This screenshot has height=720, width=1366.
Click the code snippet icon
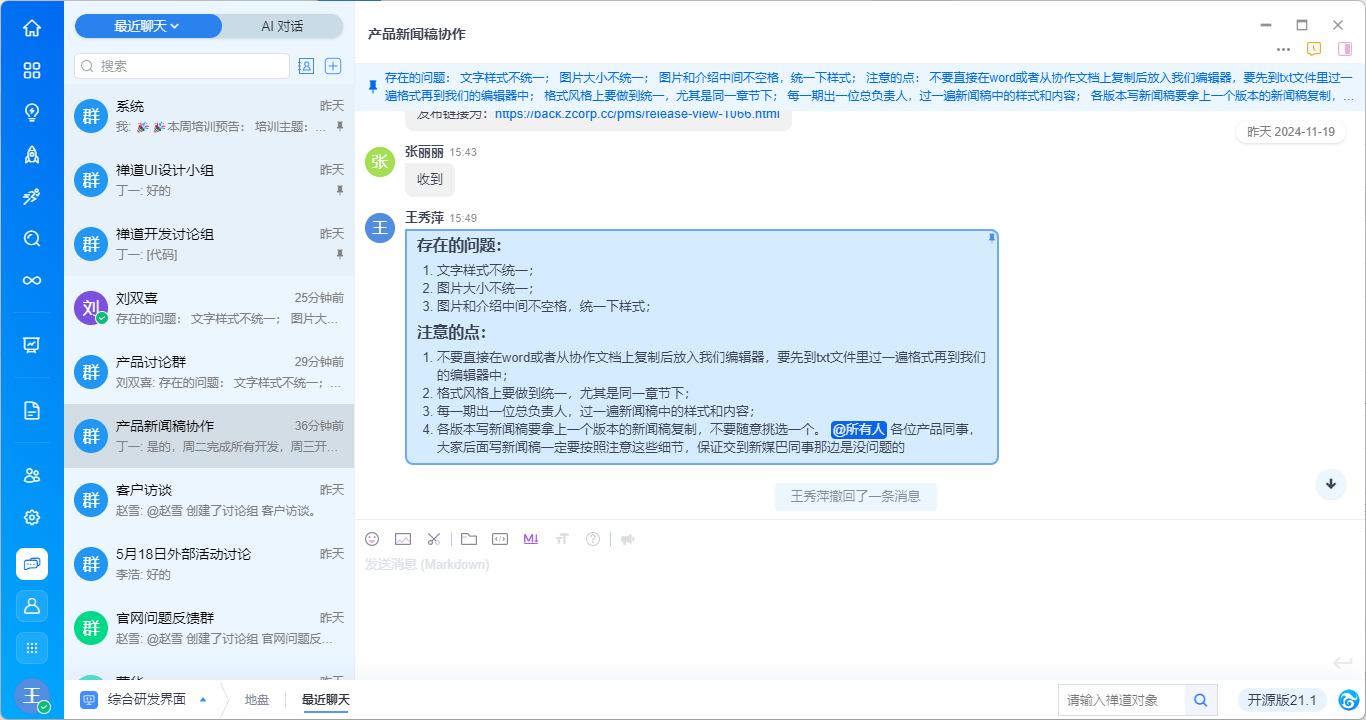500,539
